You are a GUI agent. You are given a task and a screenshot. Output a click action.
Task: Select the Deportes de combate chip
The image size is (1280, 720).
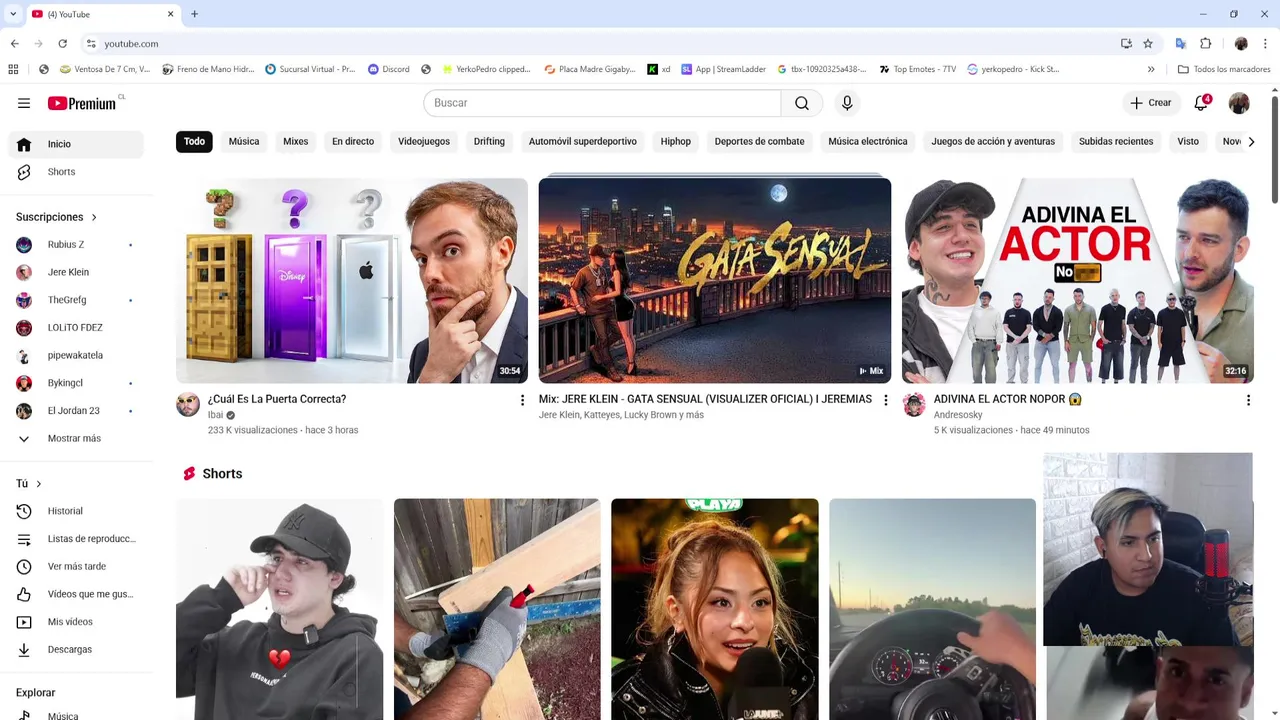pyautogui.click(x=759, y=141)
